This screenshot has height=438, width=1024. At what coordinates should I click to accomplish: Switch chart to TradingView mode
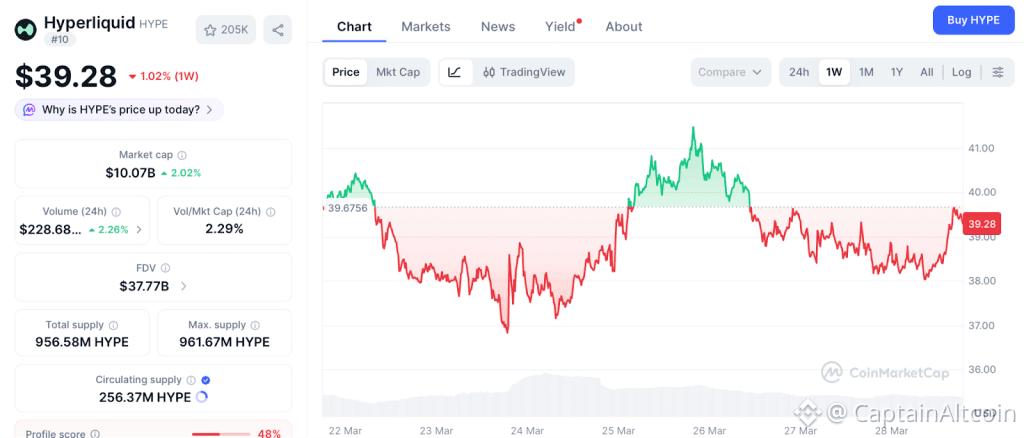(x=523, y=72)
